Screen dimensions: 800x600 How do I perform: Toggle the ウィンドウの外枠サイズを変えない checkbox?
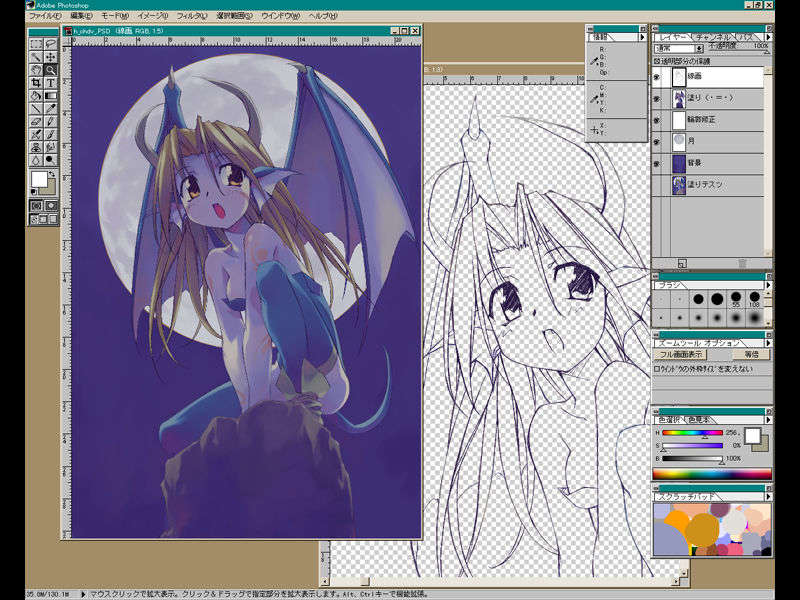[657, 369]
